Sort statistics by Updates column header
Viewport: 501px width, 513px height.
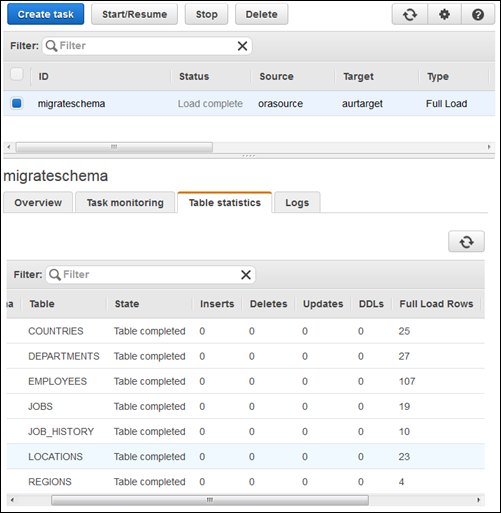(x=323, y=304)
